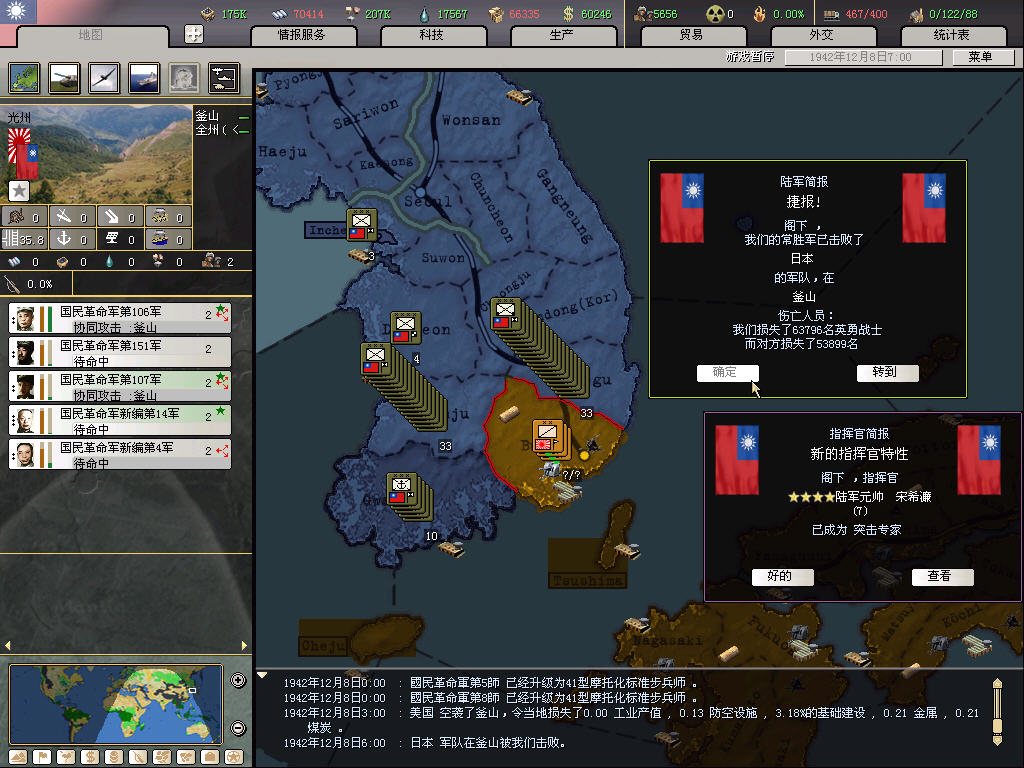This screenshot has width=1024, height=768.
Task: Open the 菜单 menu dropdown
Action: 980,57
